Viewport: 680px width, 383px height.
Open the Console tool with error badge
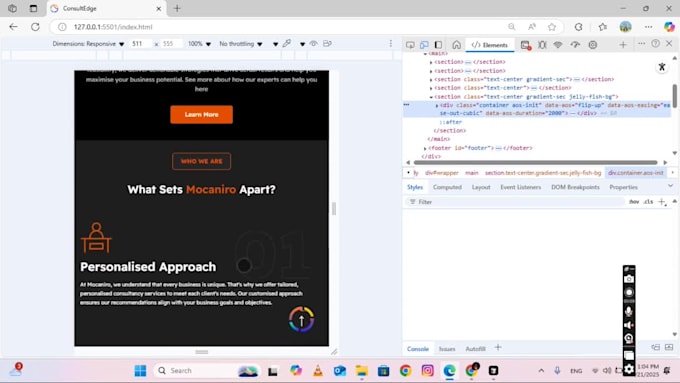[x=526, y=45]
